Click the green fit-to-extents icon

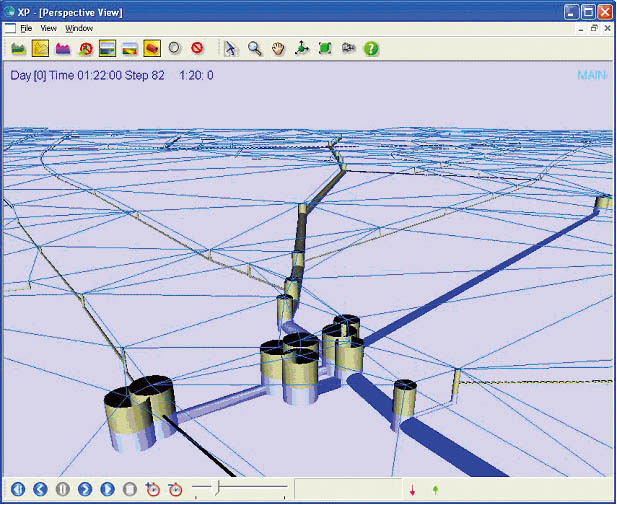tap(325, 48)
